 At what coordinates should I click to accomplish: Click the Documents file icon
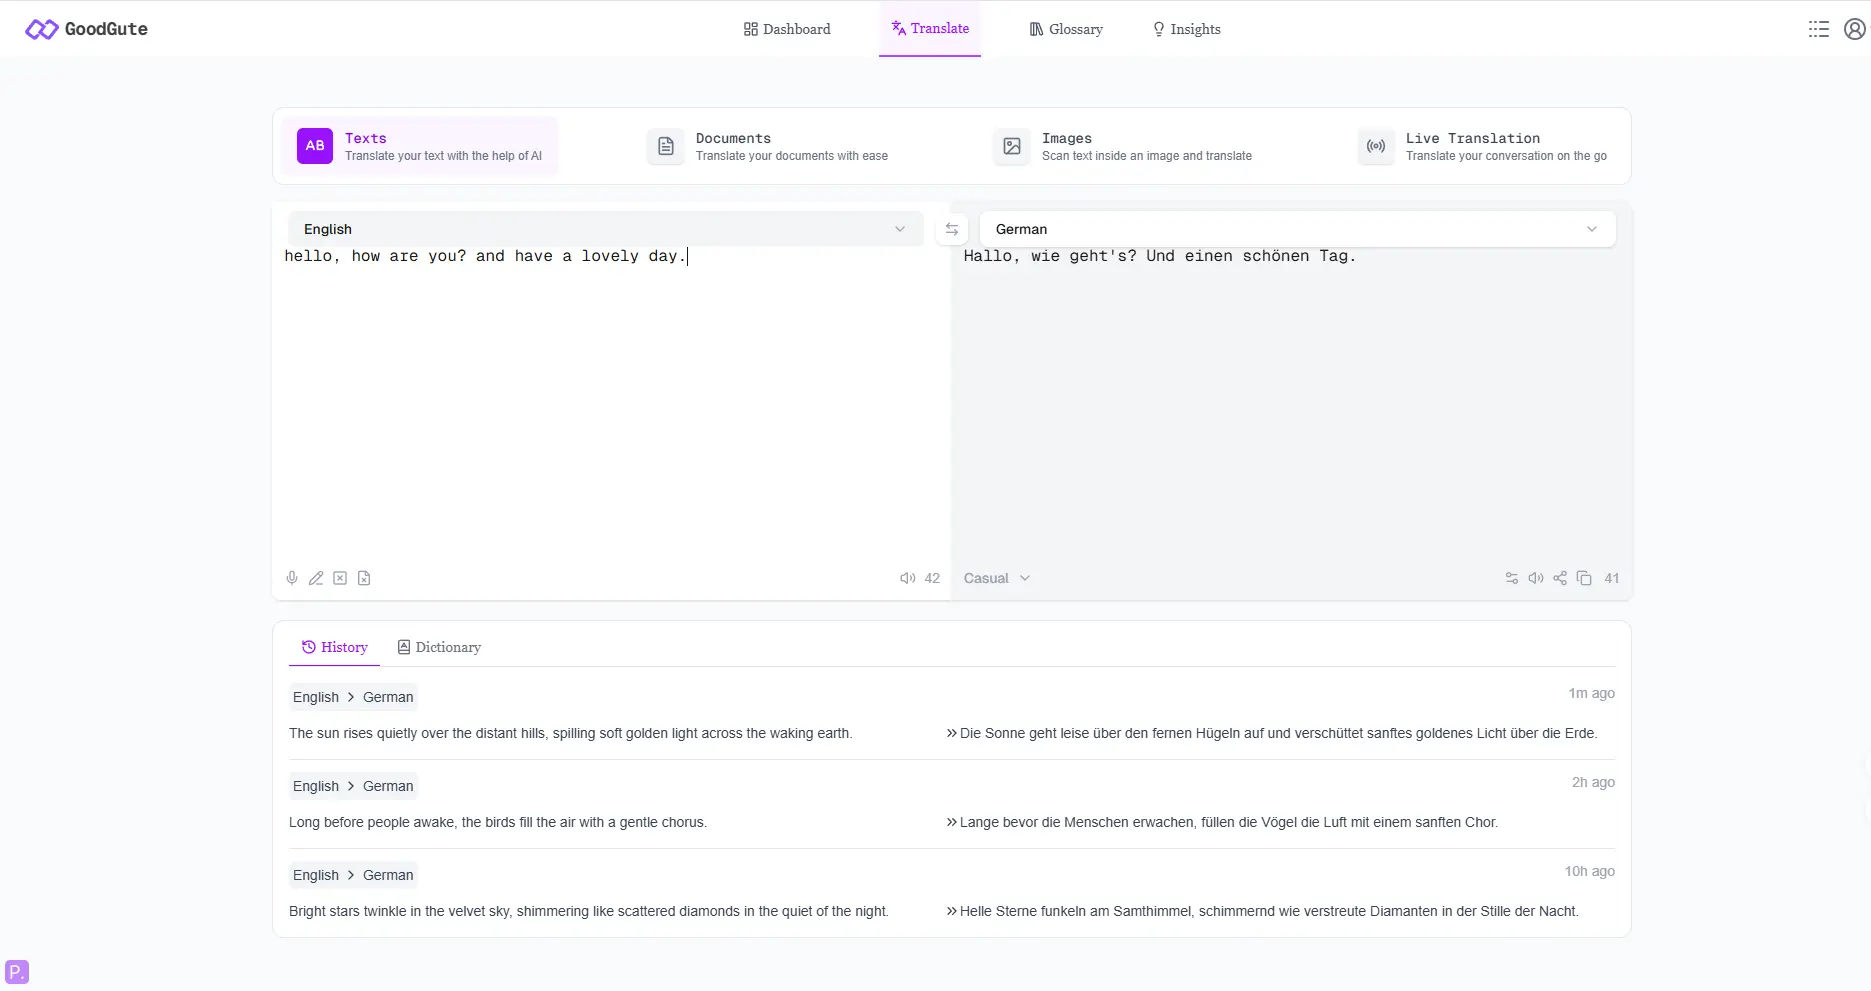pyautogui.click(x=665, y=146)
